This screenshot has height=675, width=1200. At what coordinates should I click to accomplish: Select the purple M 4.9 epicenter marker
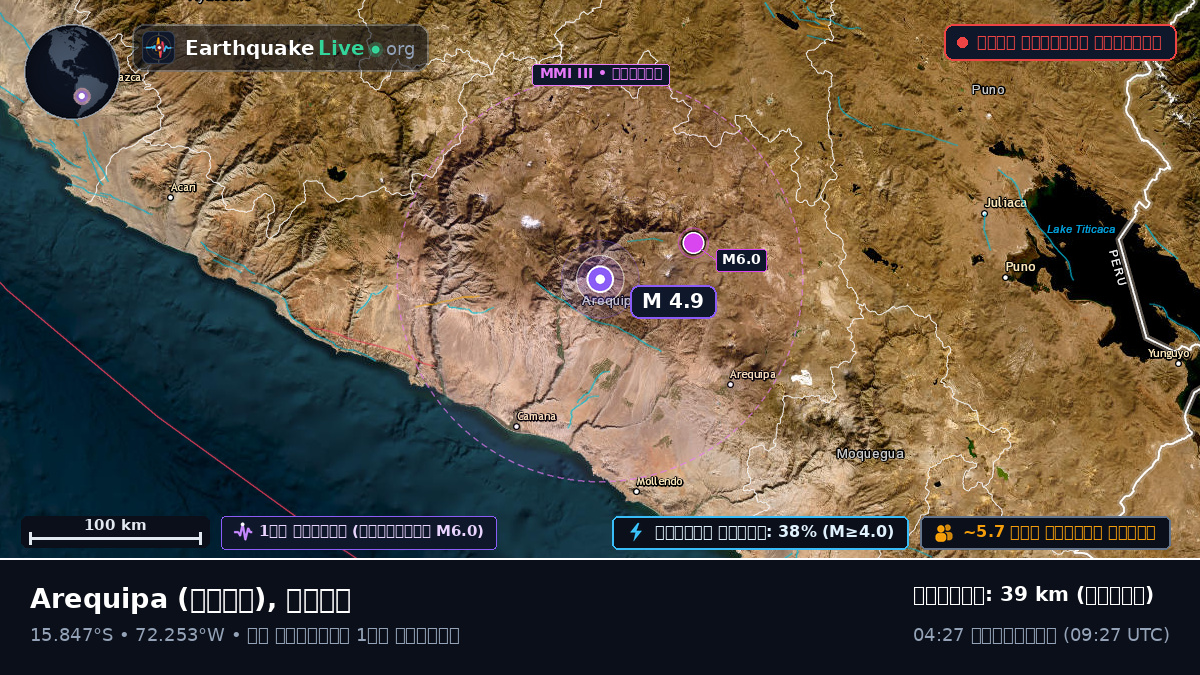(600, 279)
